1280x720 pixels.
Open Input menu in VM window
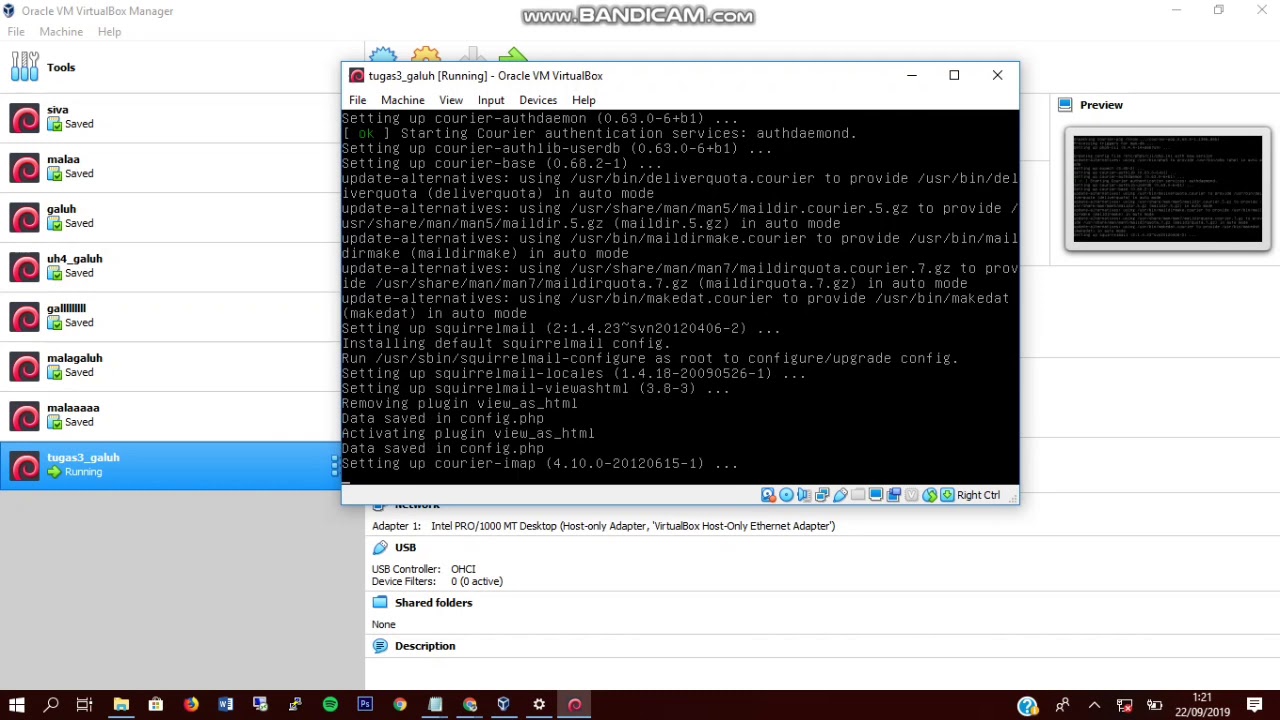(x=491, y=100)
